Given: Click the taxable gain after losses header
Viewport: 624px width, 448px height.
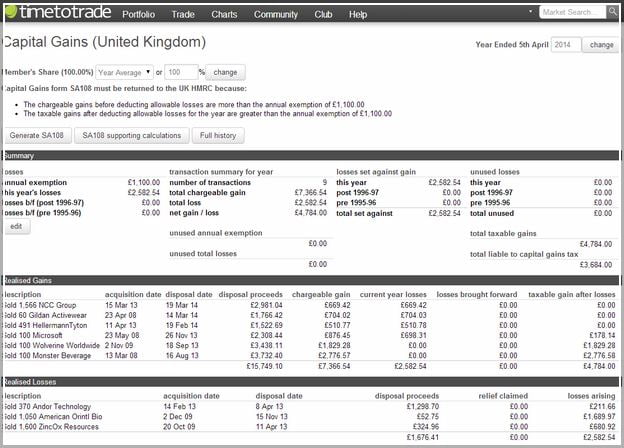Looking at the screenshot, I should click(x=572, y=294).
